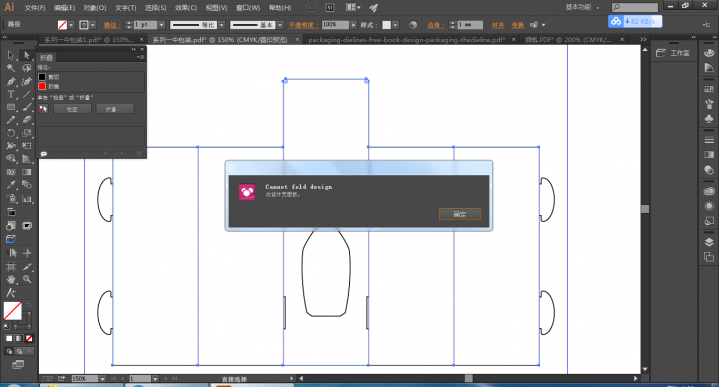Toggle the none-color mode button under swatches
Viewport: 719px width, 387px height.
click(29, 338)
